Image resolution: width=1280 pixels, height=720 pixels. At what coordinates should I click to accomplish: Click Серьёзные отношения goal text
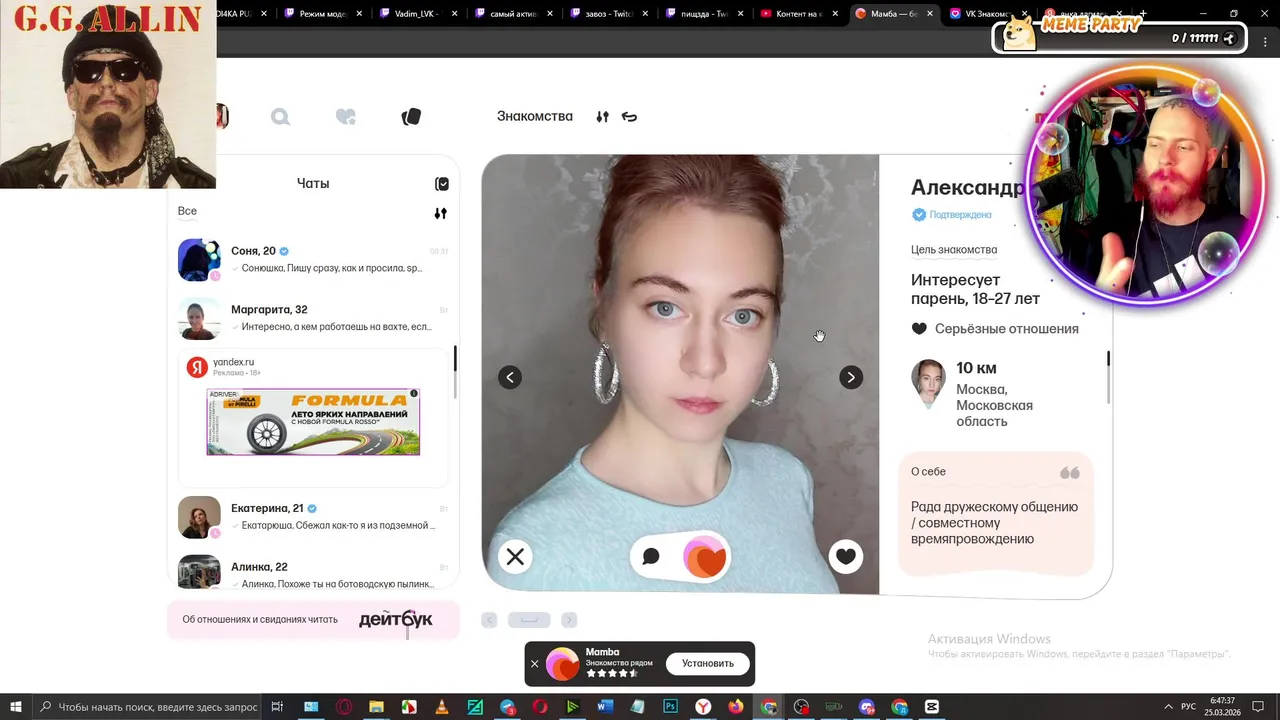(1006, 329)
